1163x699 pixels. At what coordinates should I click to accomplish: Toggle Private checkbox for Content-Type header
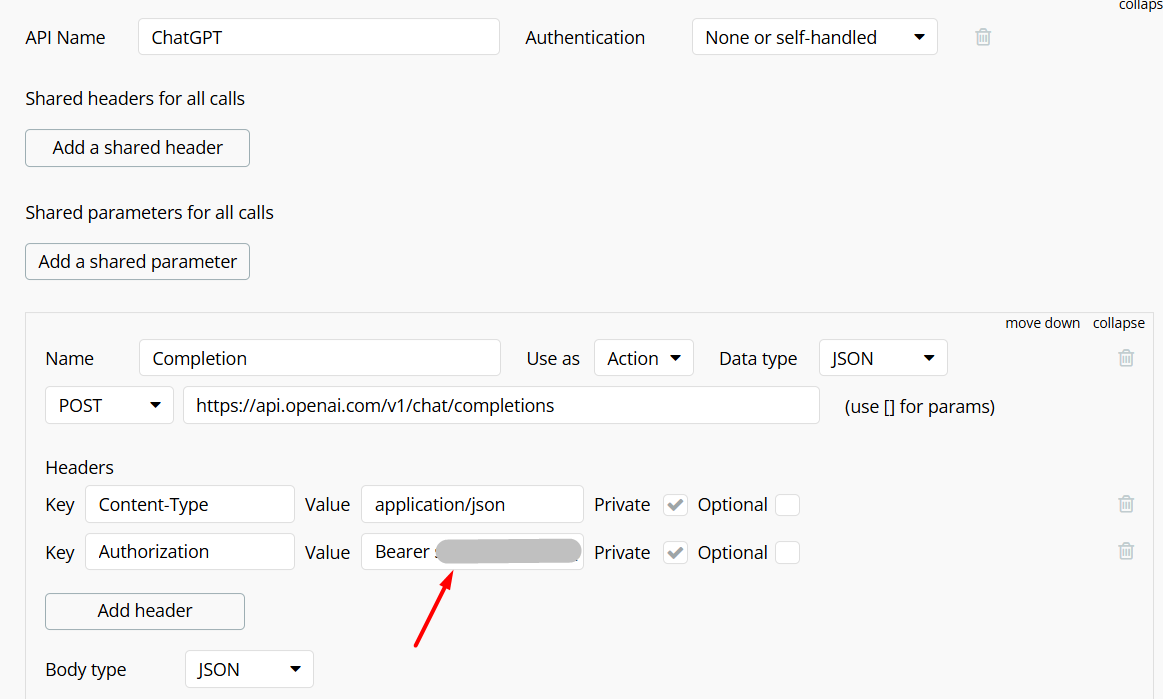click(x=676, y=505)
